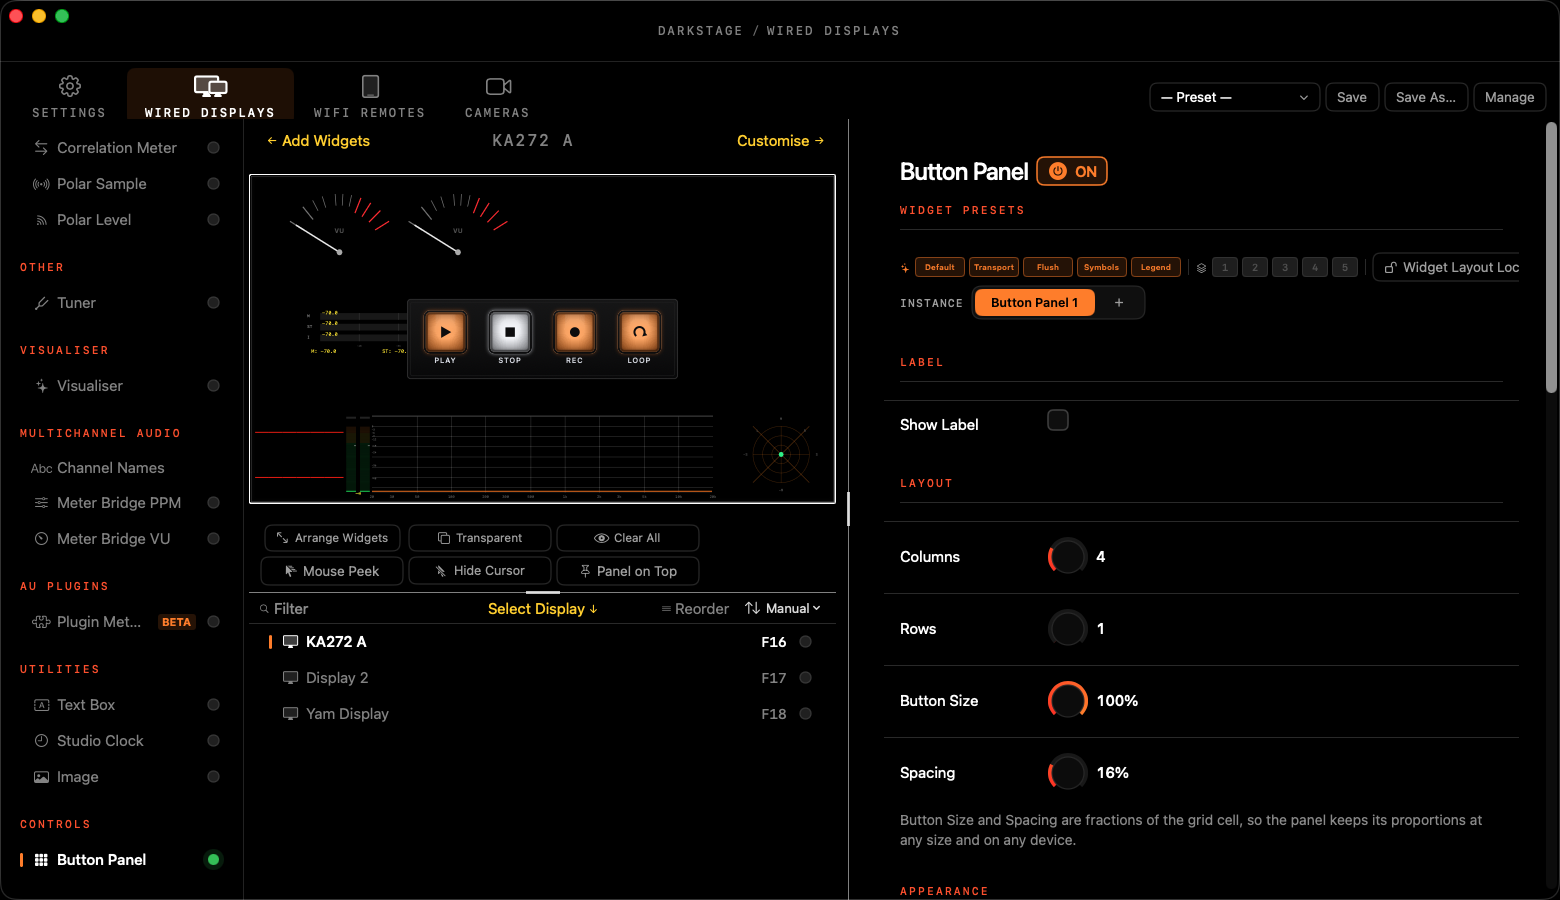The image size is (1560, 900).
Task: Switch to the WiFi Remotes tab
Action: tap(369, 97)
